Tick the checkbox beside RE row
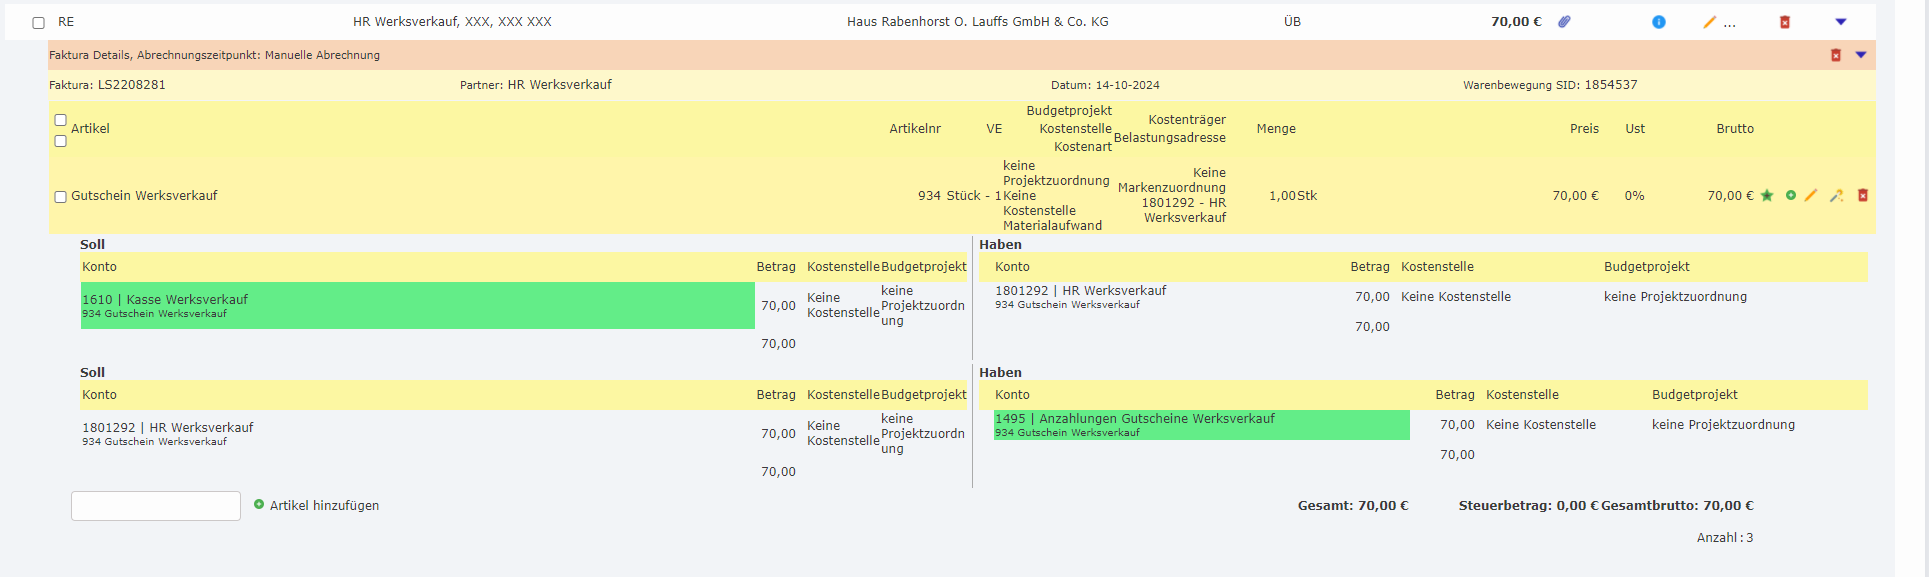This screenshot has width=1929, height=577. point(38,22)
